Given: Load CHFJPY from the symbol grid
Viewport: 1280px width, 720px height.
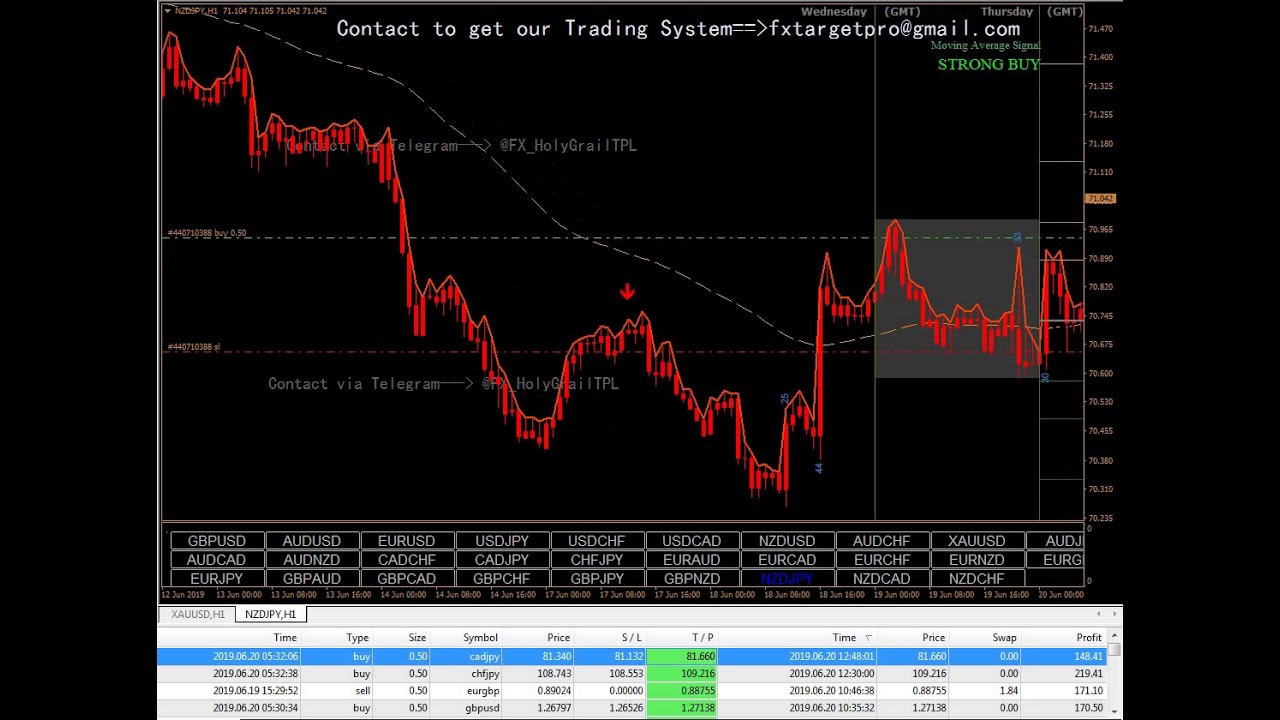Looking at the screenshot, I should tap(596, 560).
